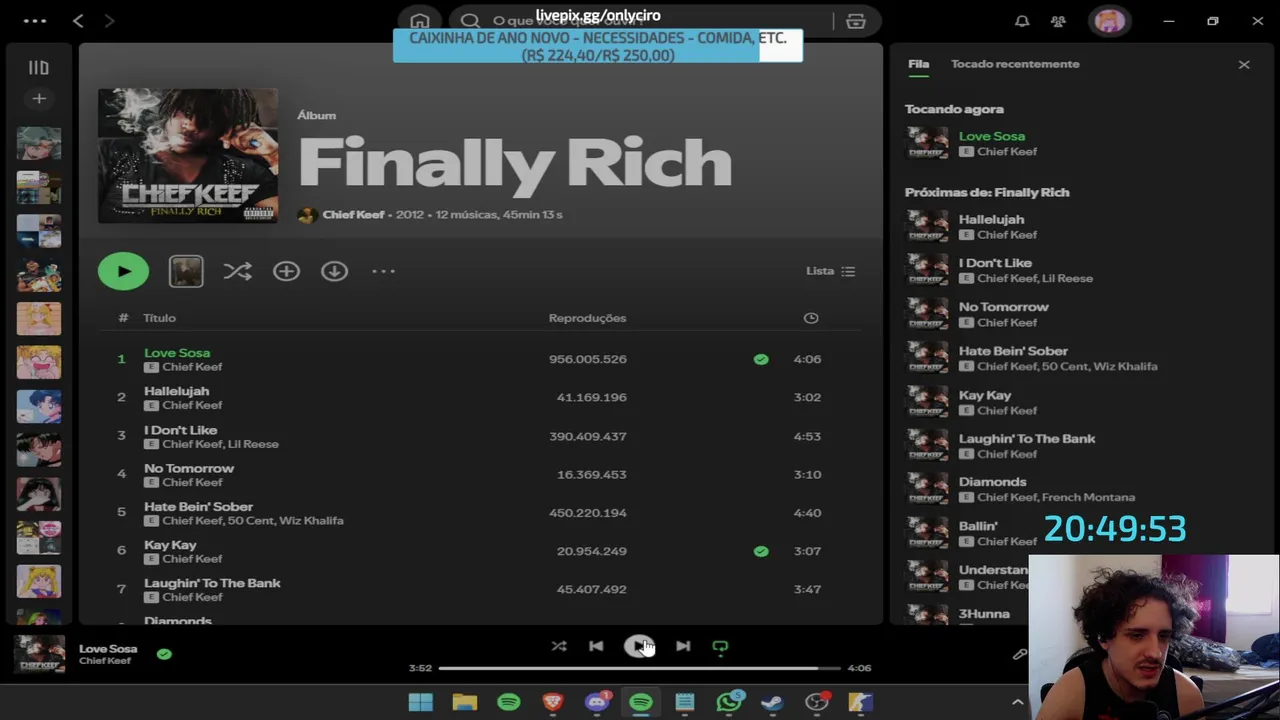The image size is (1280, 720).
Task: Toggle the saved checkmark on Love Sosa row
Action: coord(761,359)
